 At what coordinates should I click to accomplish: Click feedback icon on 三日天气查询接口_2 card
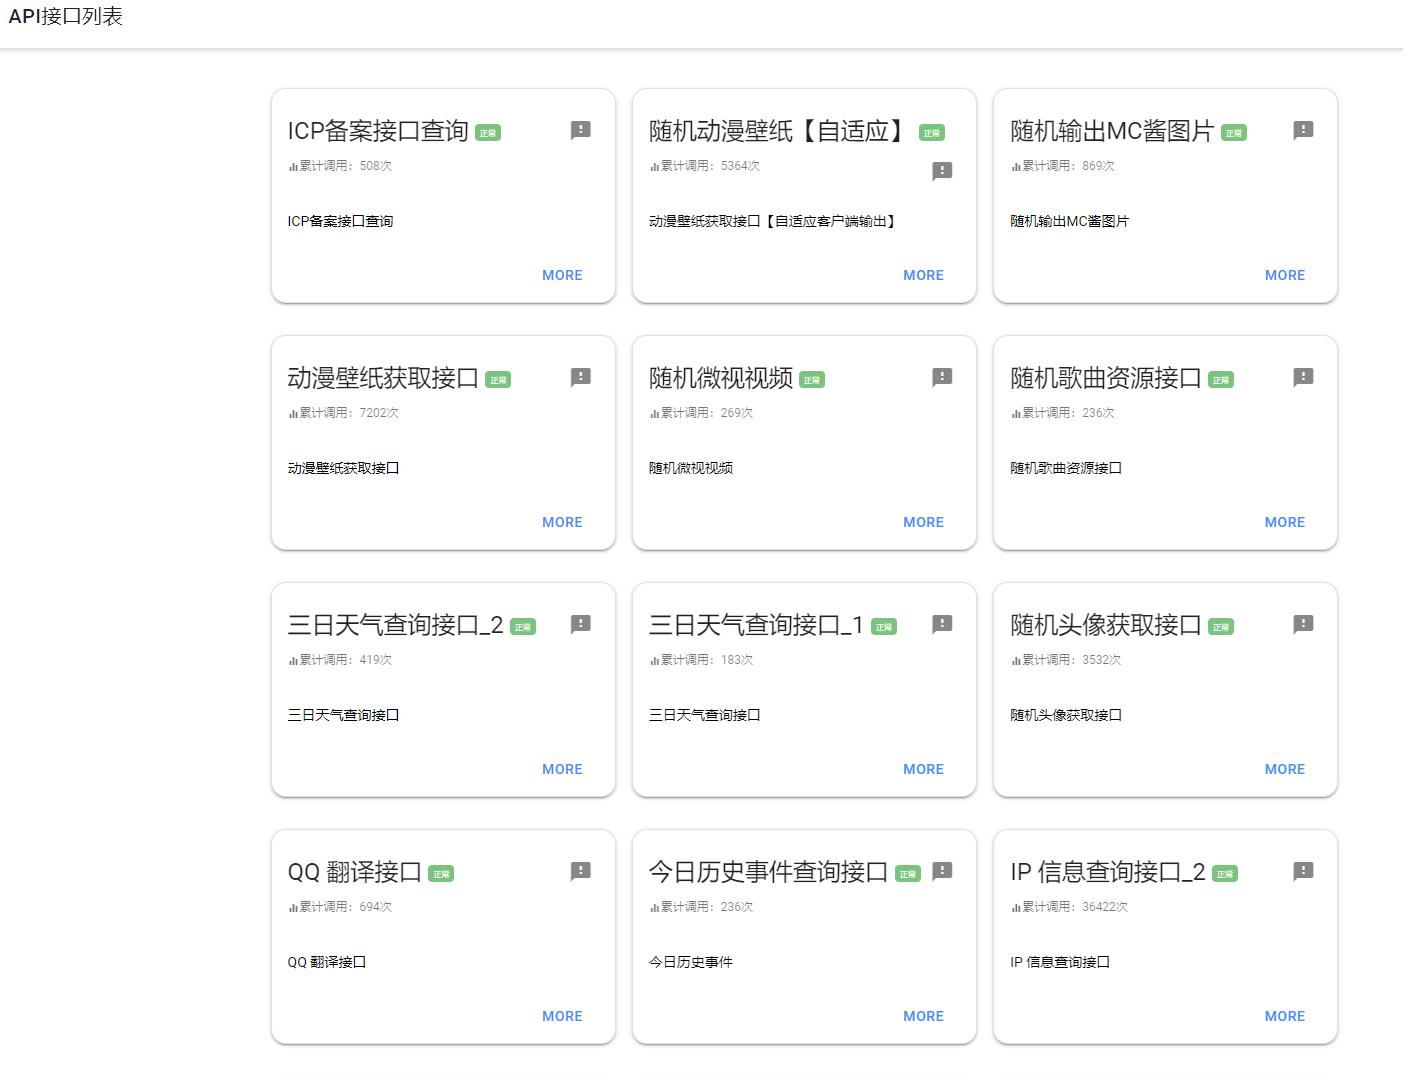(x=581, y=624)
